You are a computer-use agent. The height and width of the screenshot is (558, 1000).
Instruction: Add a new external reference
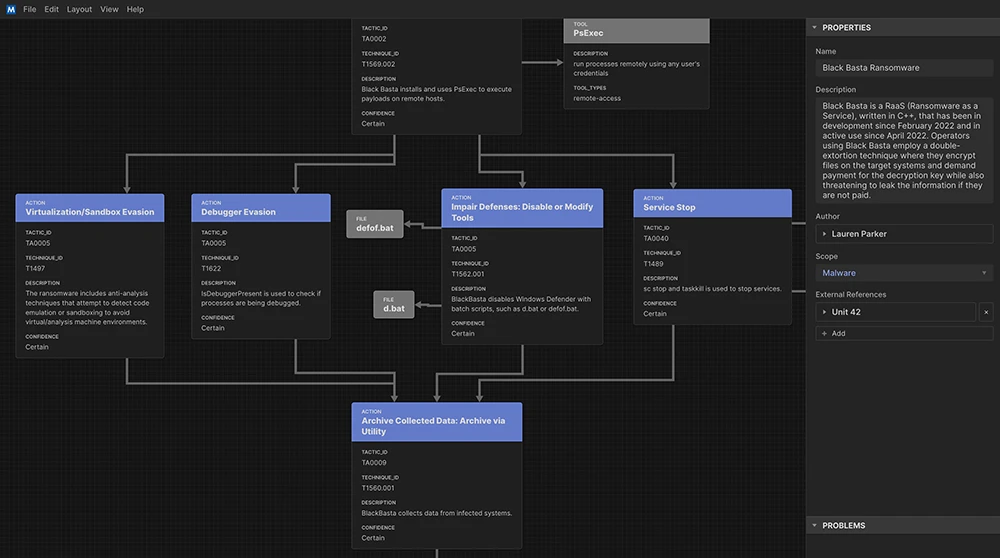[833, 333]
